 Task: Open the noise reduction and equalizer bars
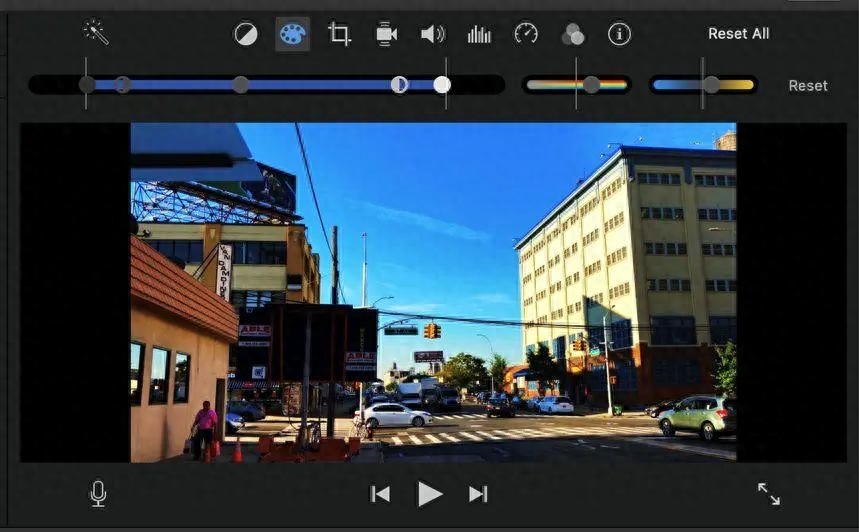(479, 34)
